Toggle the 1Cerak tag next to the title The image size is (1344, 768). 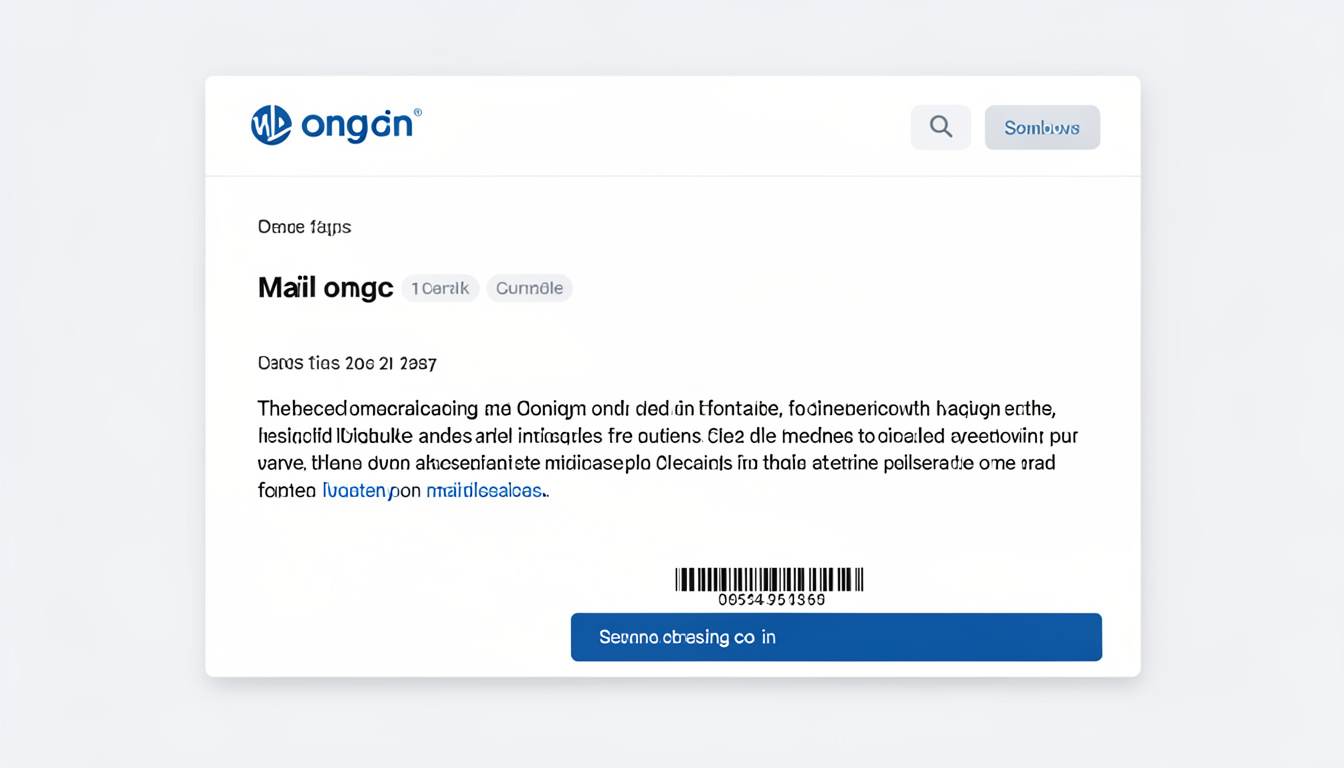click(x=440, y=288)
